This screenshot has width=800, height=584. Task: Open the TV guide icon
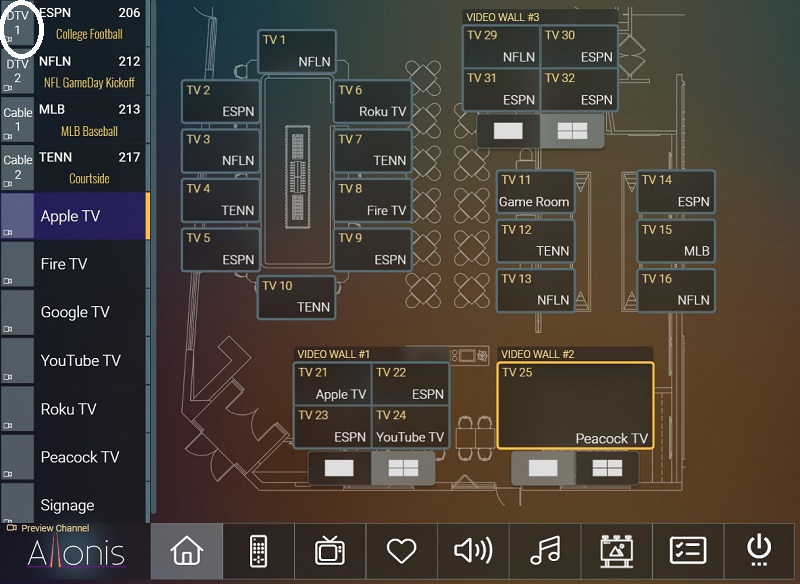330,551
